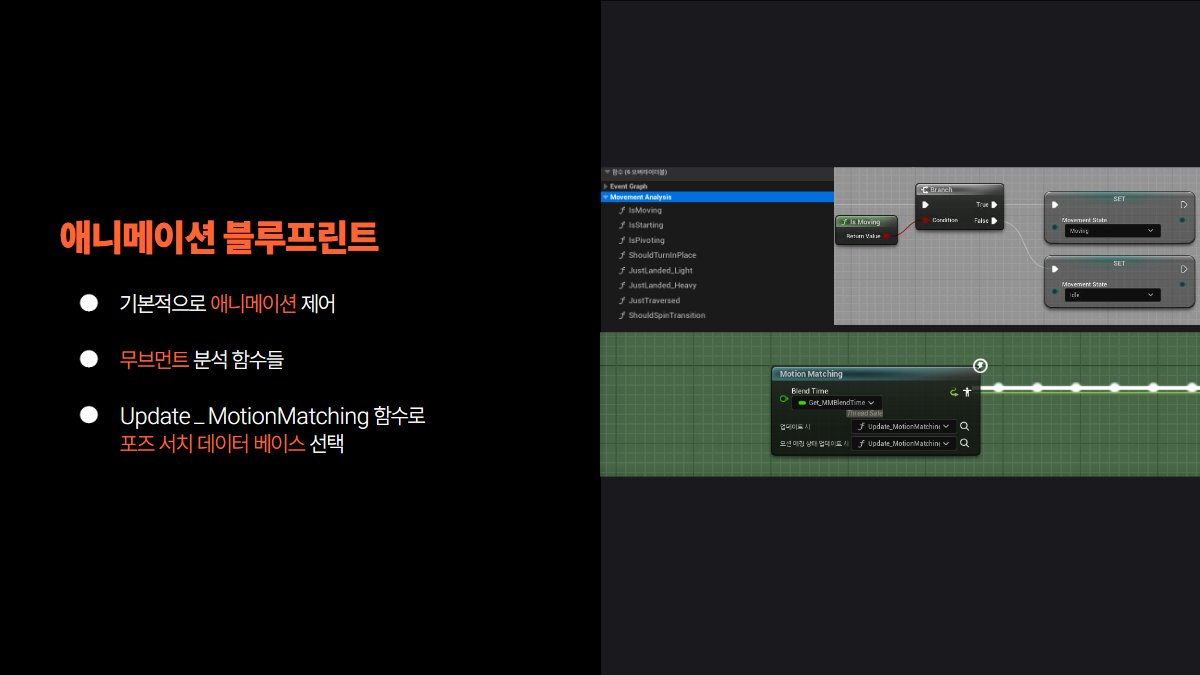Click the Branch node icon
Image resolution: width=1200 pixels, height=675 pixels.
click(924, 189)
